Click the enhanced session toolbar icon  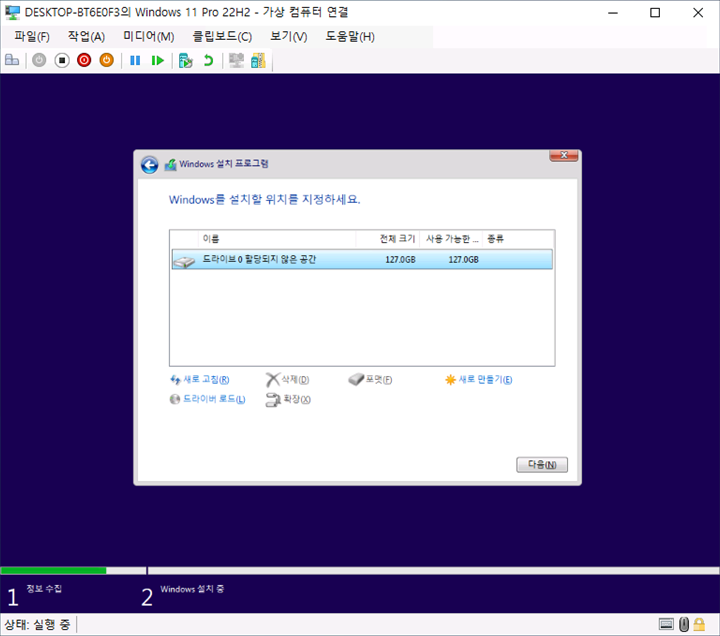[x=236, y=61]
